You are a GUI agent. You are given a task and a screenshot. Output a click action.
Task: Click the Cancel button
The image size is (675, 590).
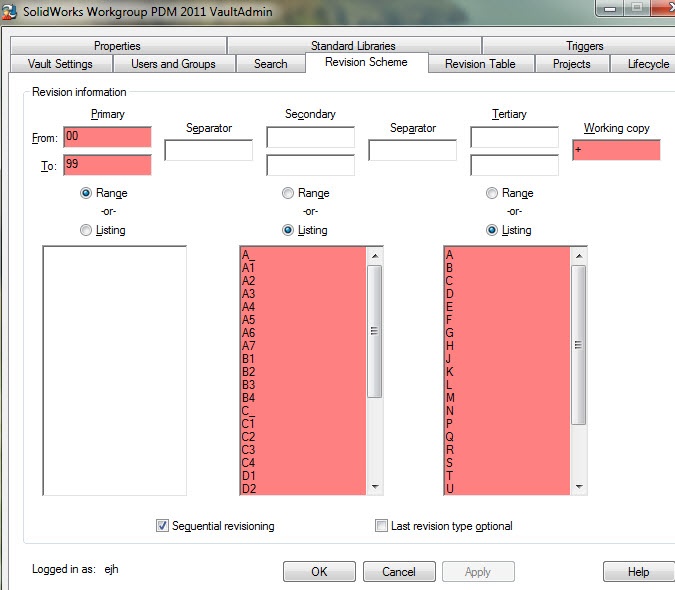click(x=399, y=571)
